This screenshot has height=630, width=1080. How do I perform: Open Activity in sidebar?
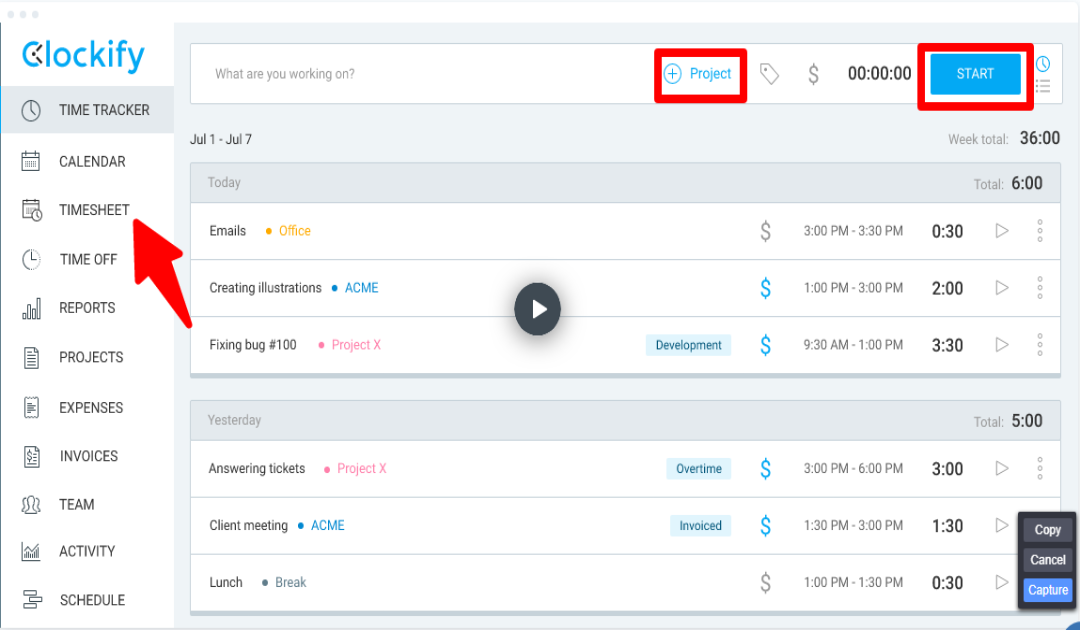coord(87,552)
